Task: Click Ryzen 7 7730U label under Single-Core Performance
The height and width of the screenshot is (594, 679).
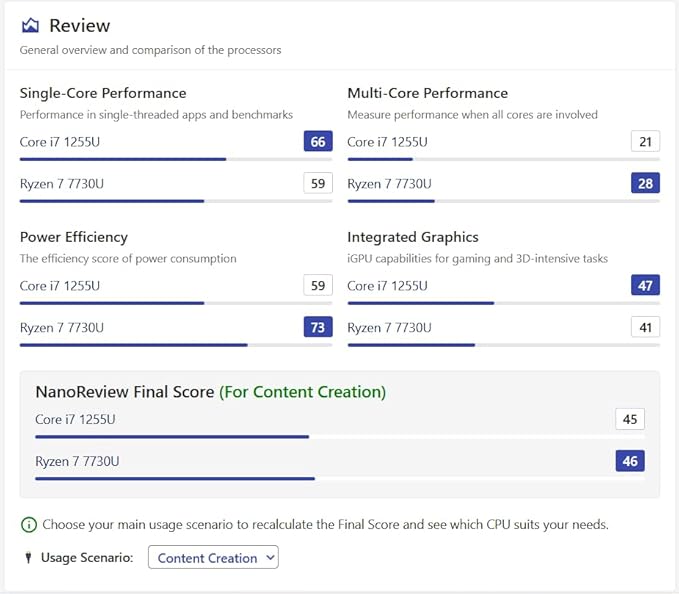Action: (62, 184)
